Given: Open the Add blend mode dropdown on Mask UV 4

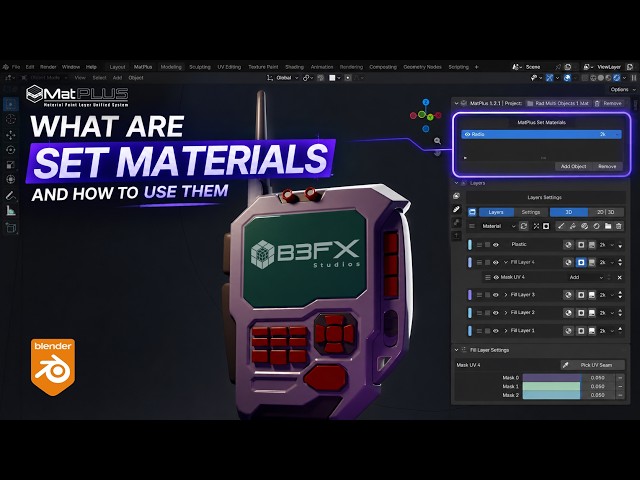Looking at the screenshot, I should click(586, 278).
